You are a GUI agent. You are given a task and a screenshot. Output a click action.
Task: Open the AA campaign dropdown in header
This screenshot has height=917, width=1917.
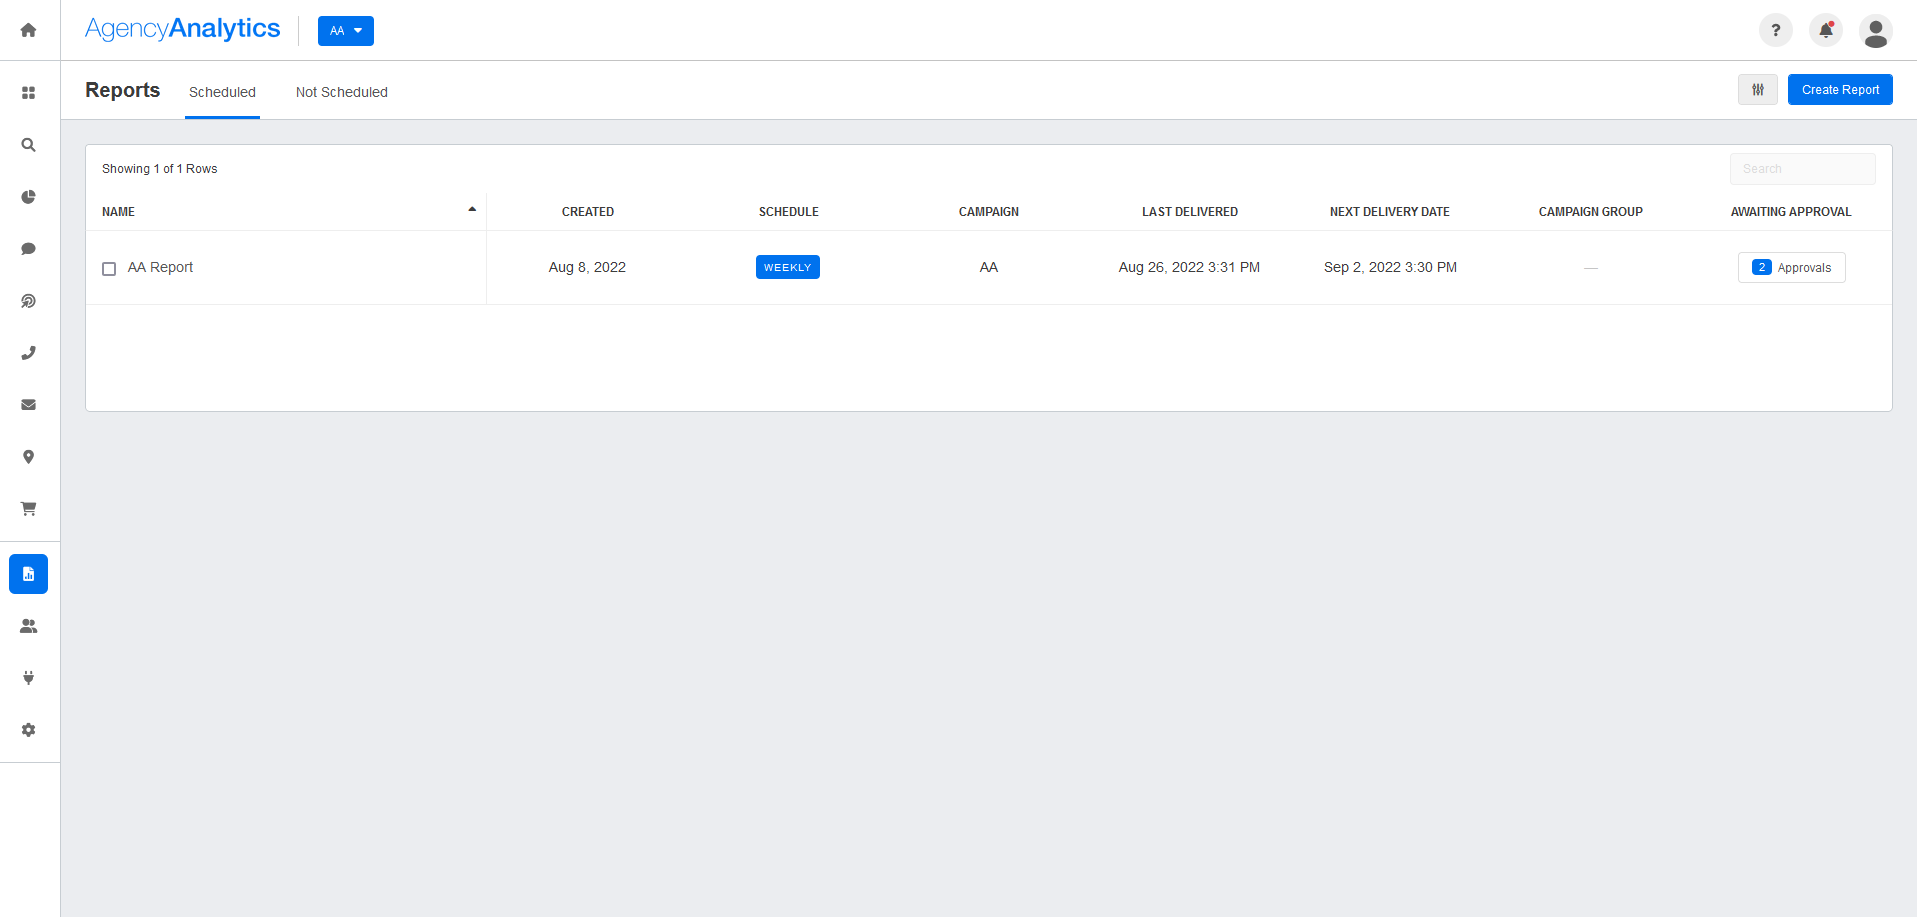point(345,30)
